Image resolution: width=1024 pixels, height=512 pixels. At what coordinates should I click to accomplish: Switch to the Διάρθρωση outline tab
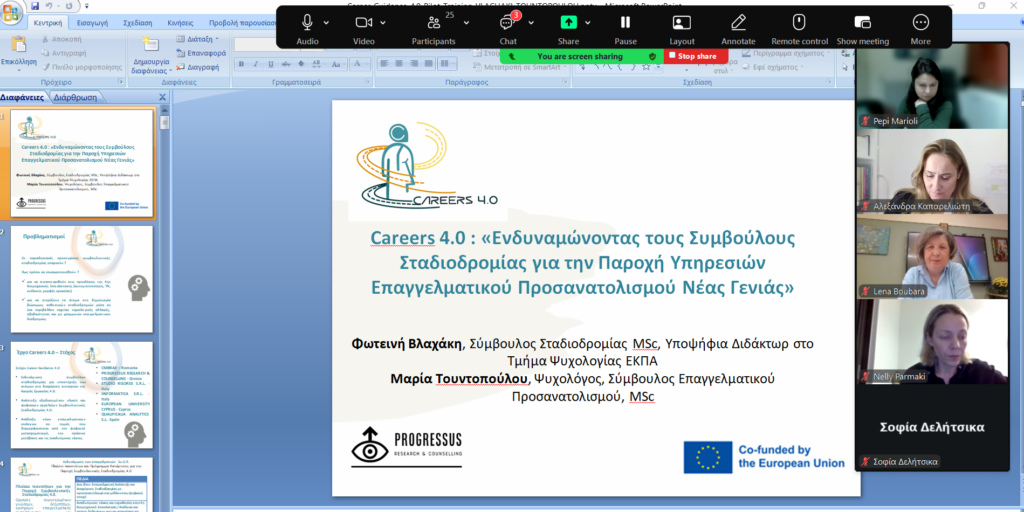(76, 97)
